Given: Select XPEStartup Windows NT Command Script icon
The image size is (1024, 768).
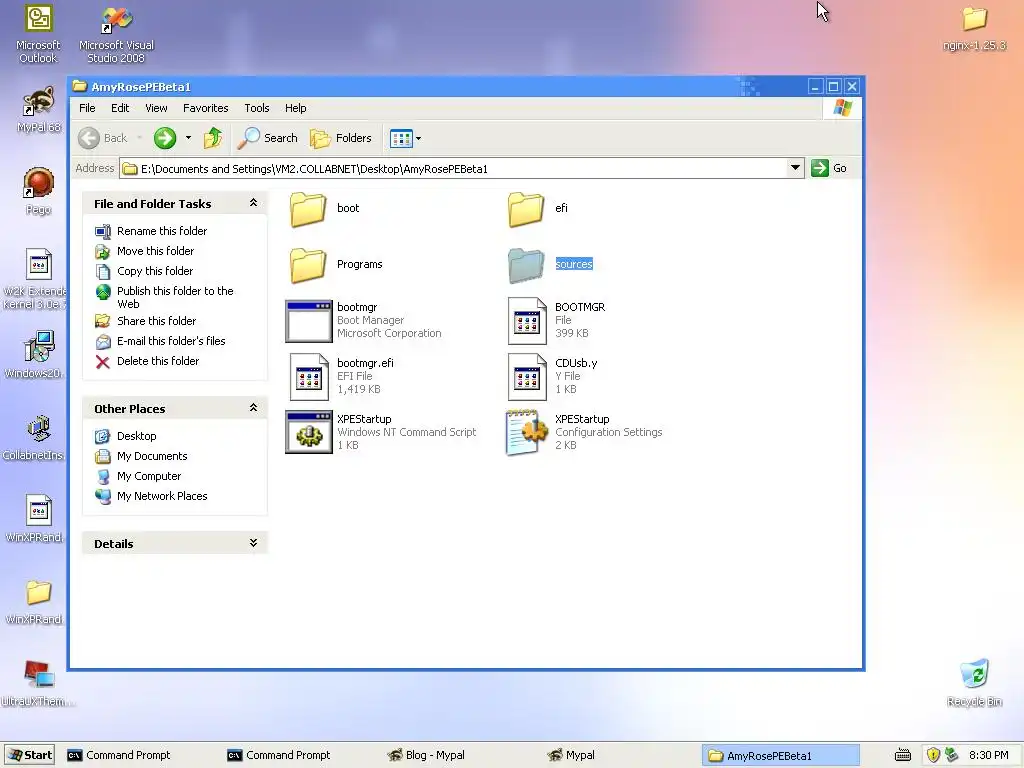Looking at the screenshot, I should point(309,432).
